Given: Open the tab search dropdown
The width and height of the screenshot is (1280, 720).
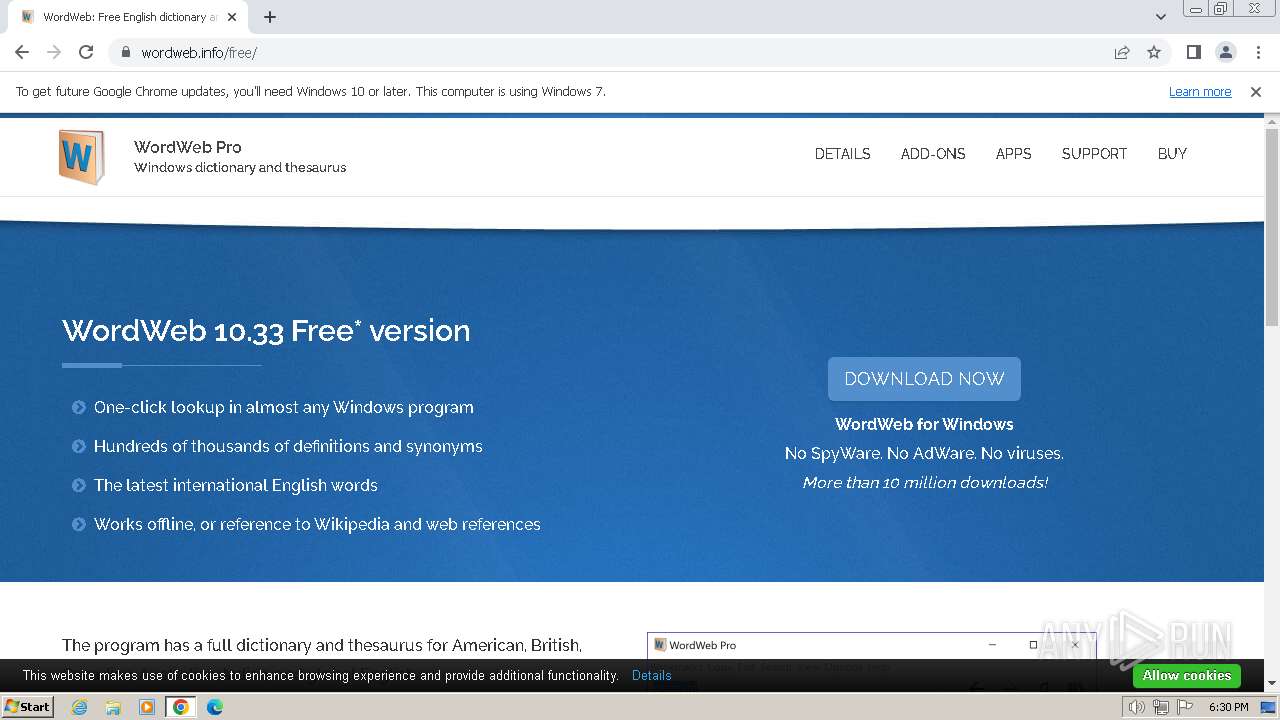Looking at the screenshot, I should pyautogui.click(x=1161, y=17).
